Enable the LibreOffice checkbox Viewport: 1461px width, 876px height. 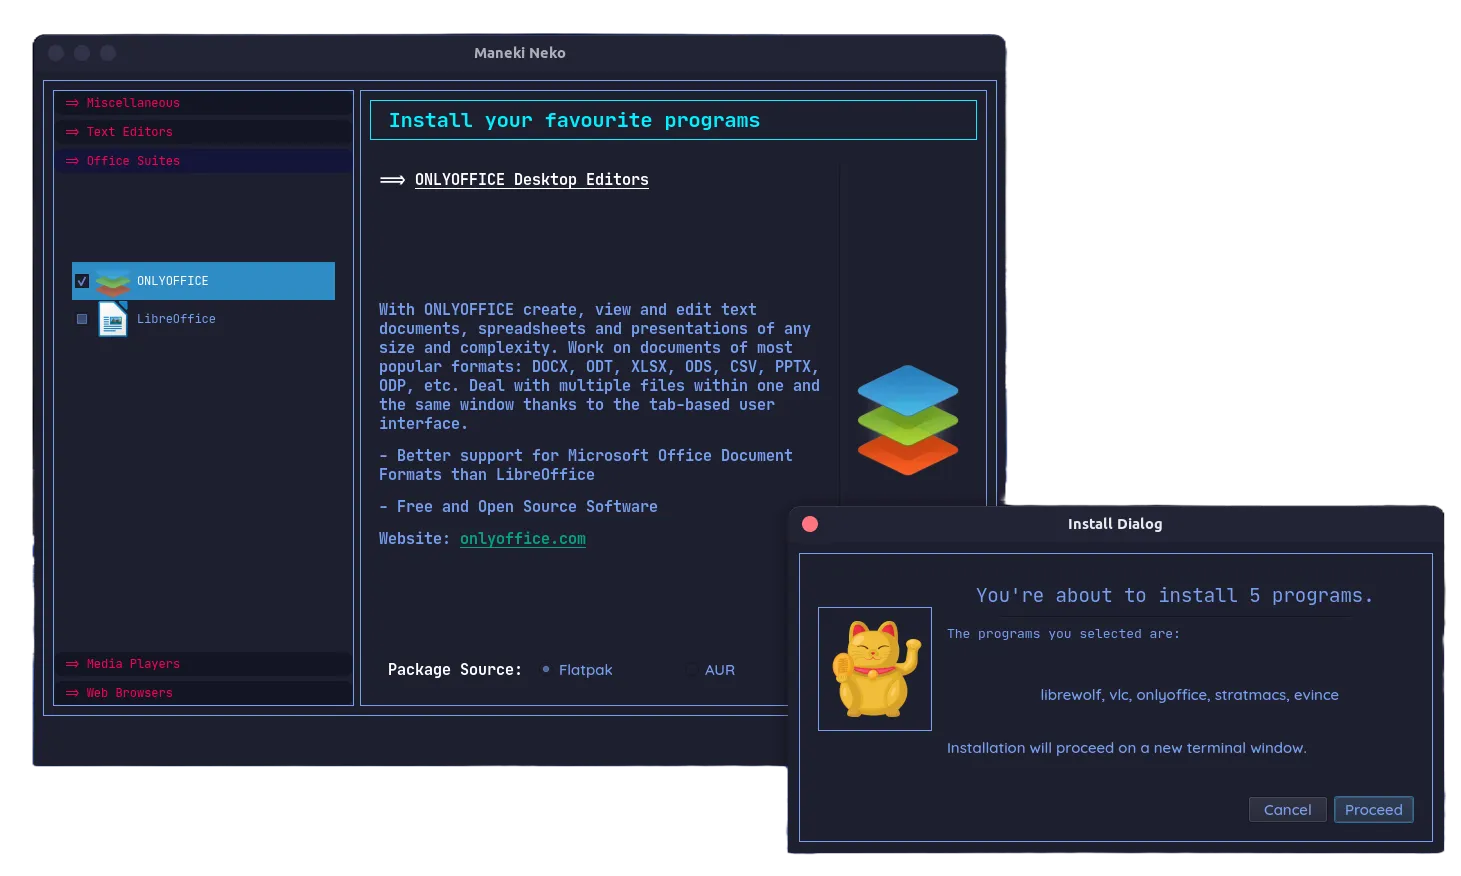(x=81, y=318)
